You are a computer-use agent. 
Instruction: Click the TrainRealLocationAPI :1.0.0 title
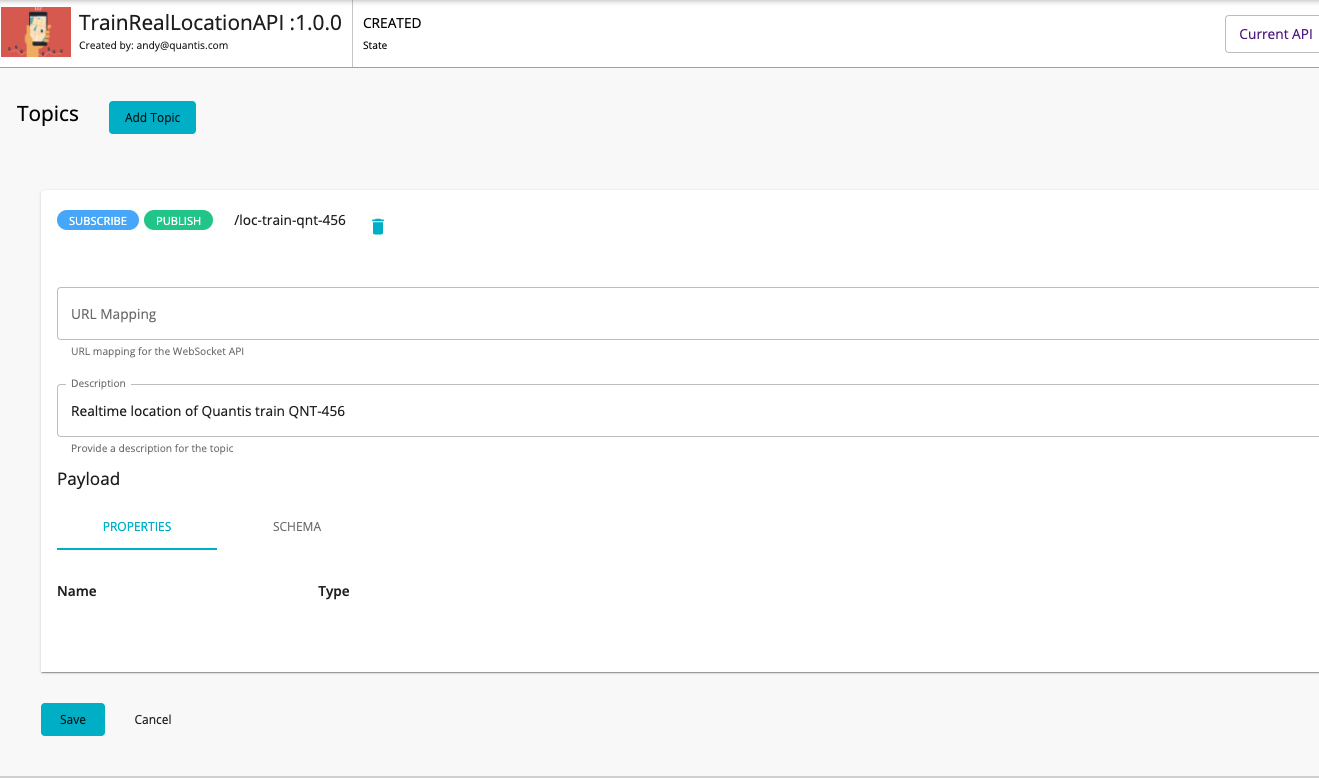pyautogui.click(x=210, y=22)
